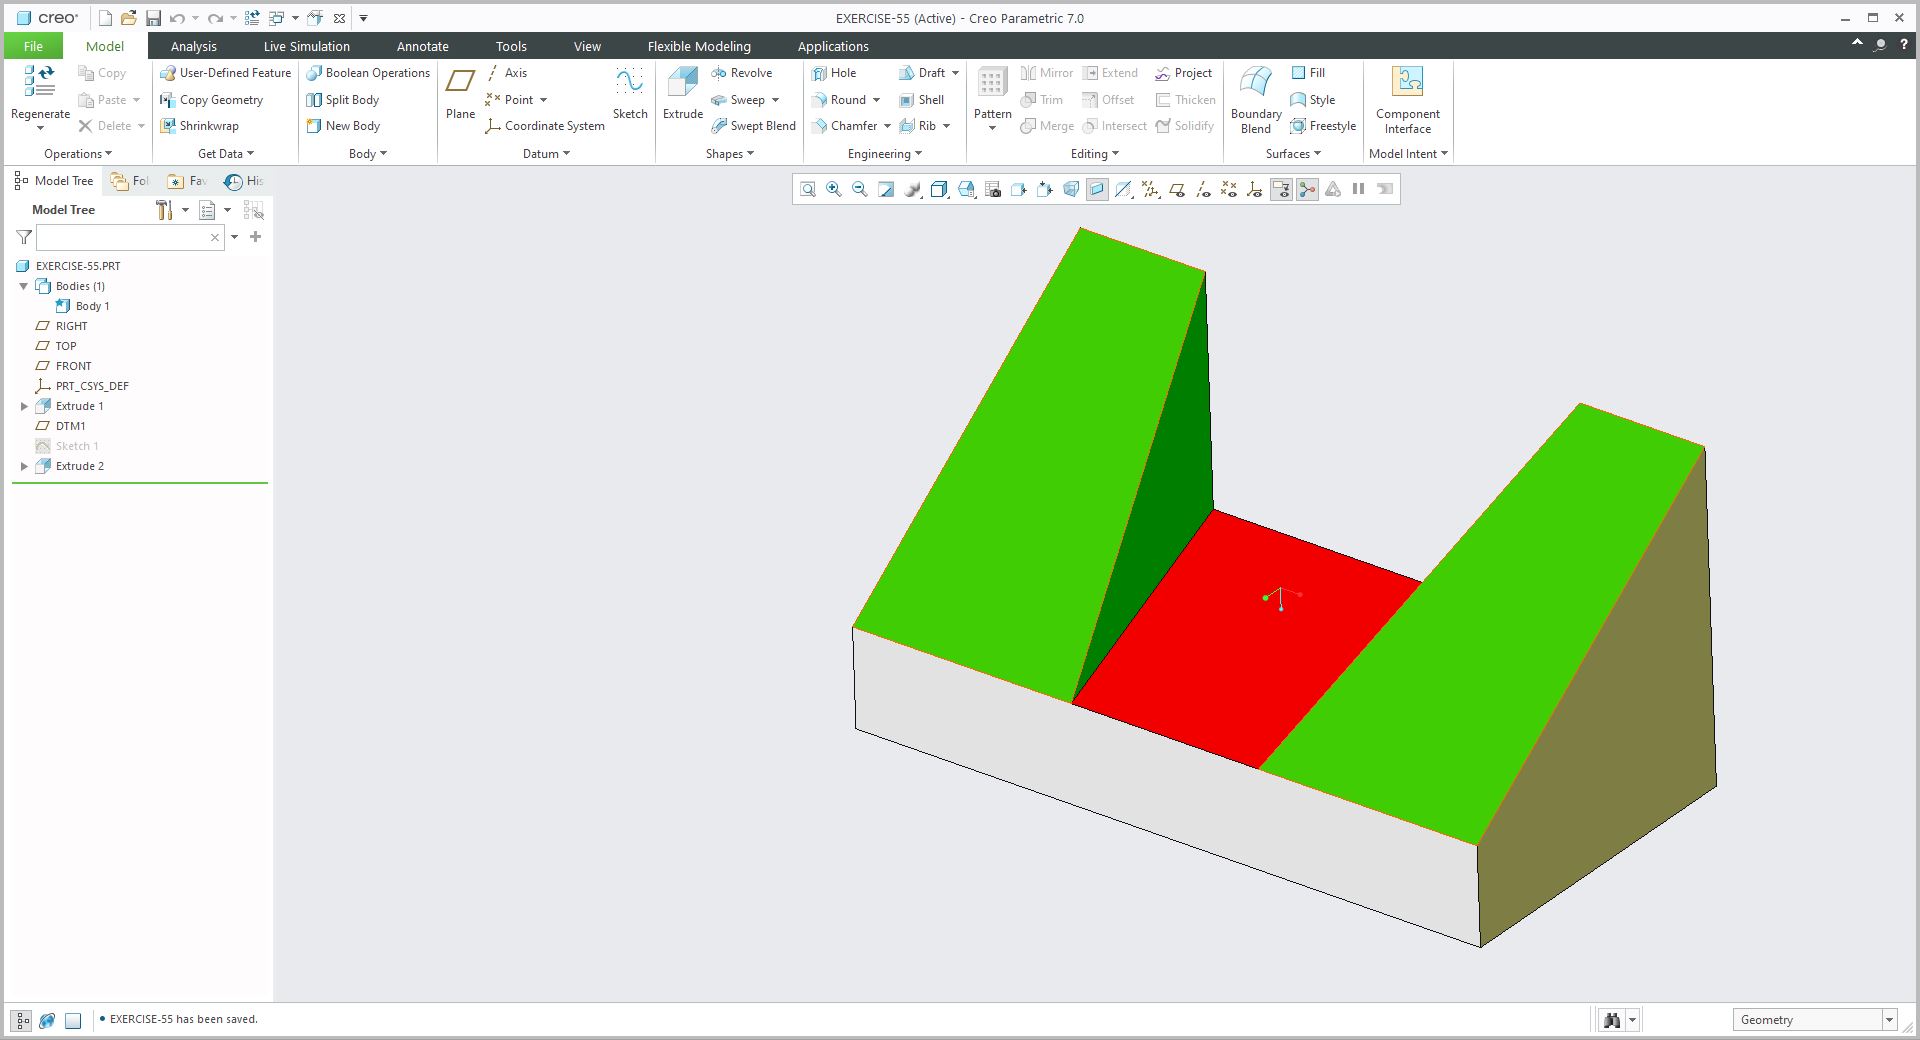Open the Freestyle tool

[x=1323, y=126]
